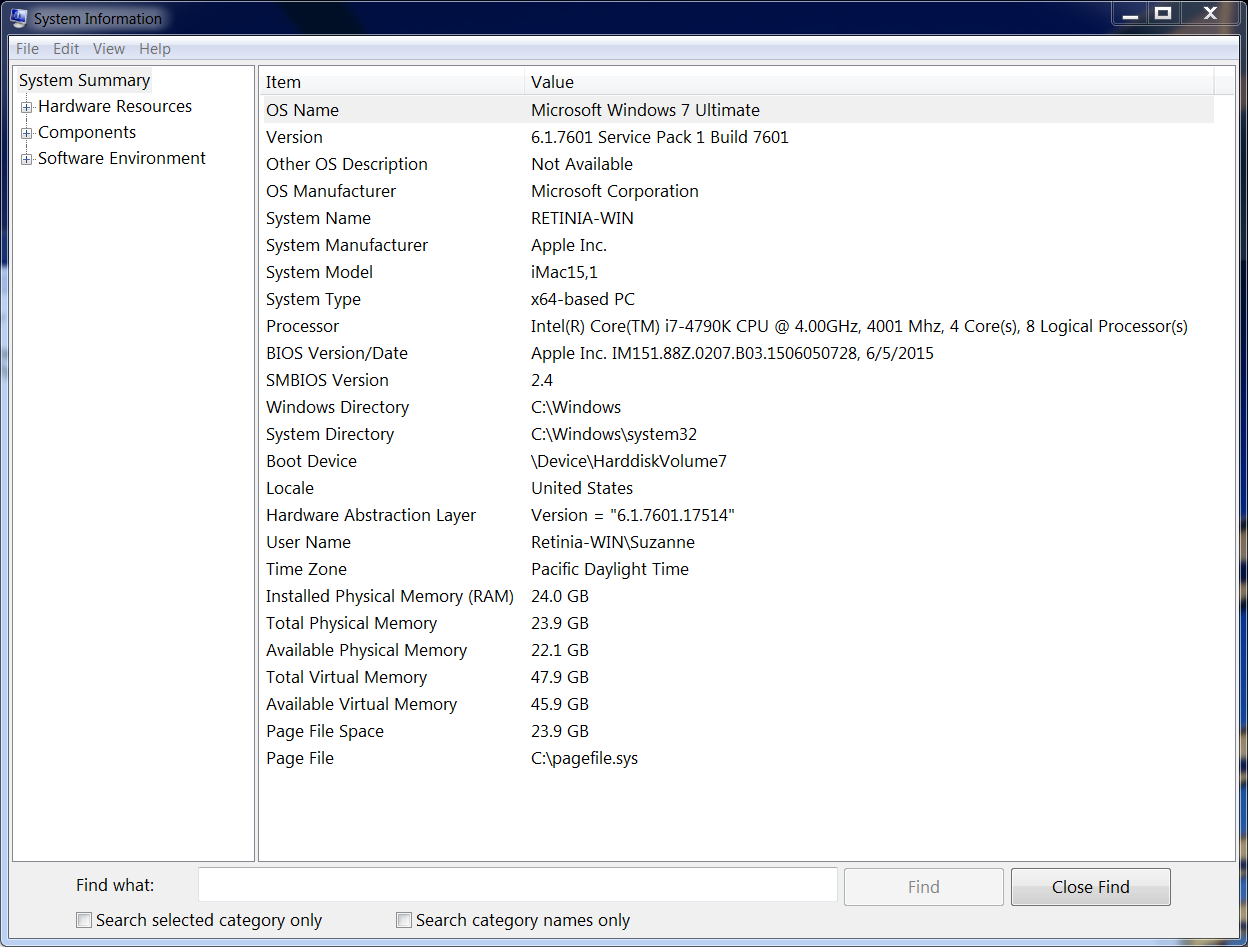Image resolution: width=1248 pixels, height=947 pixels.
Task: Click the System Information title bar icon
Action: click(19, 18)
